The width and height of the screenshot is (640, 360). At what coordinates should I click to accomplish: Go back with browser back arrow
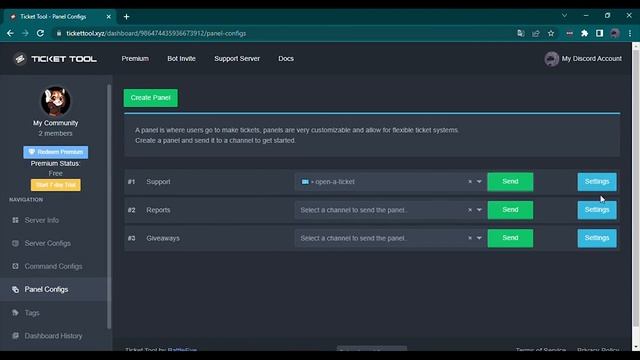(x=10, y=33)
